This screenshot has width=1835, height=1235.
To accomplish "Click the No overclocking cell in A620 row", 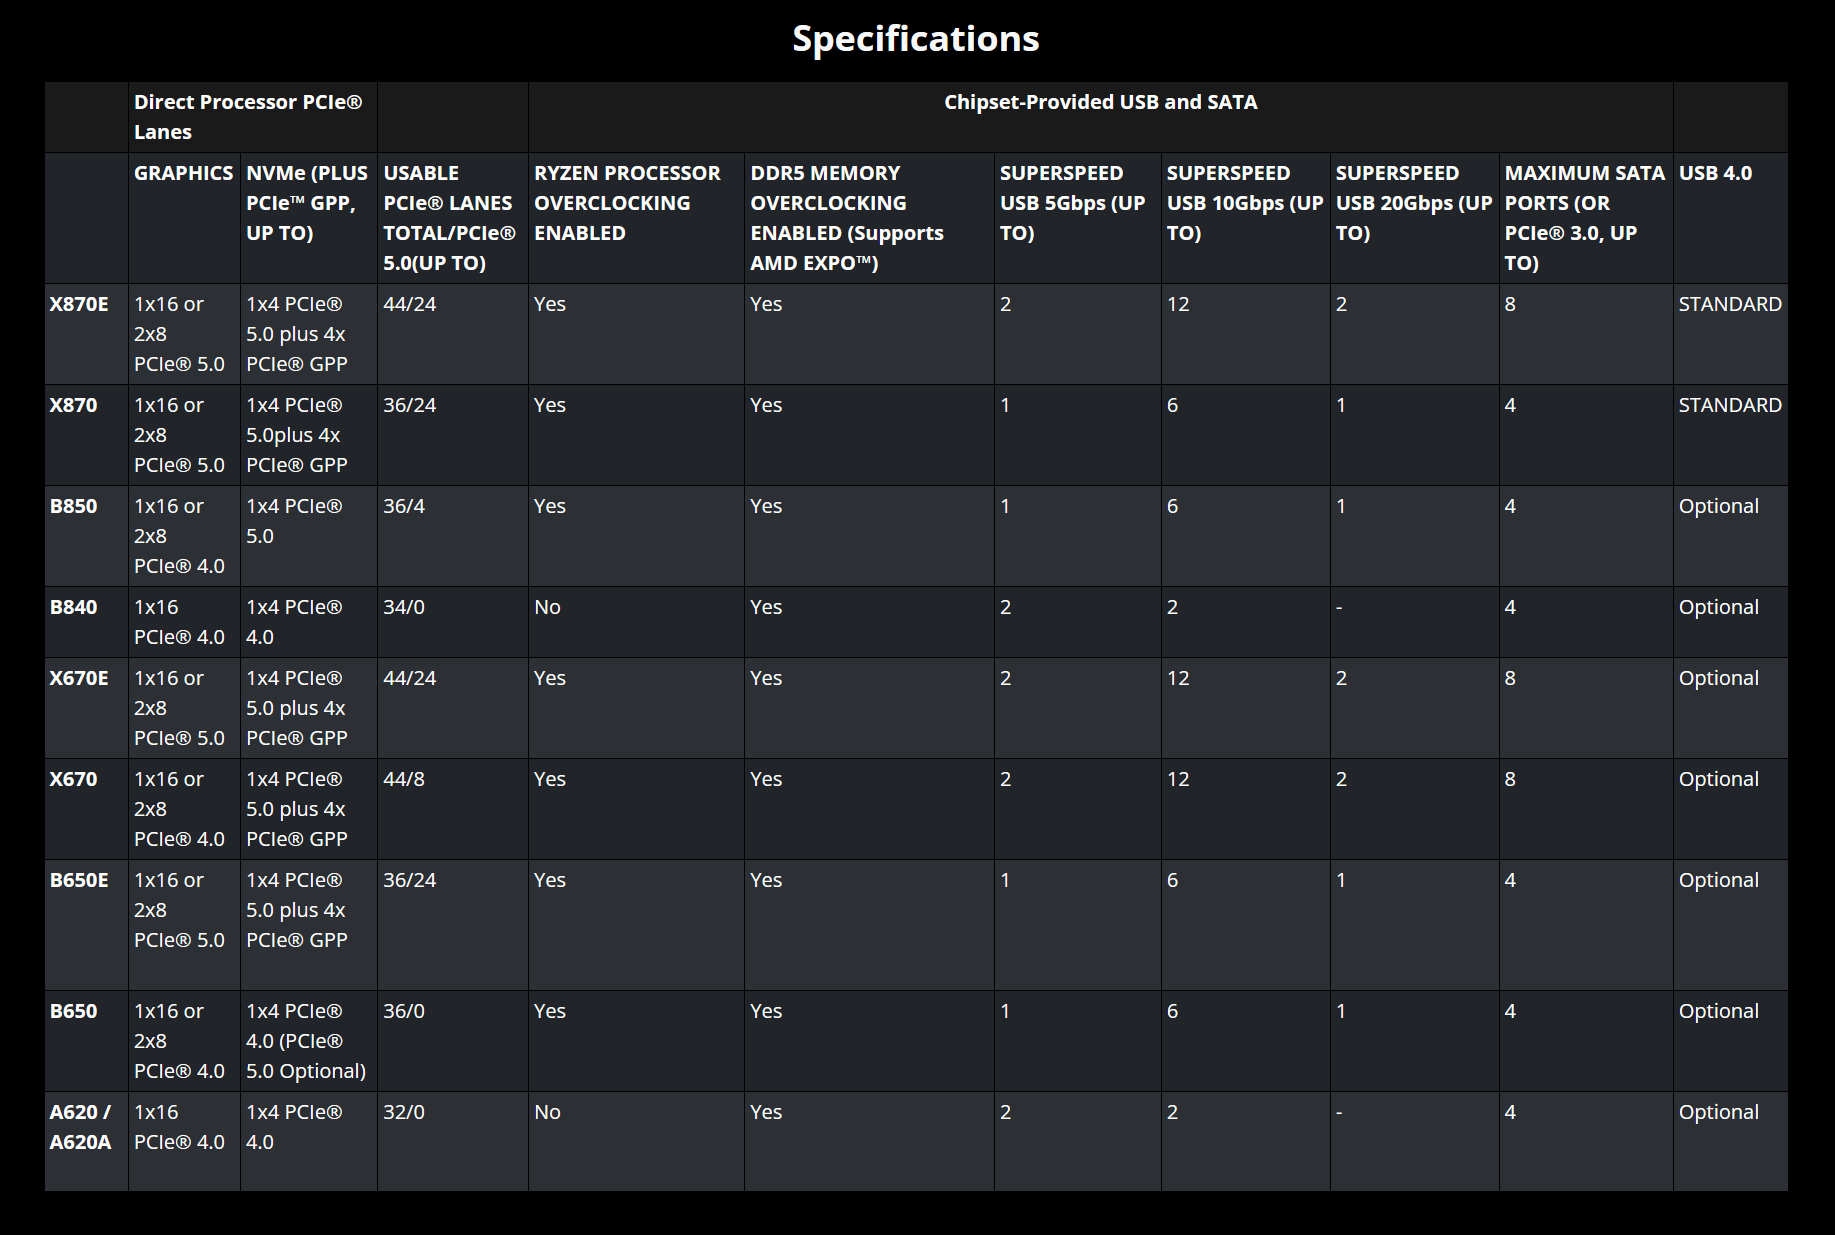I will tap(636, 1141).
